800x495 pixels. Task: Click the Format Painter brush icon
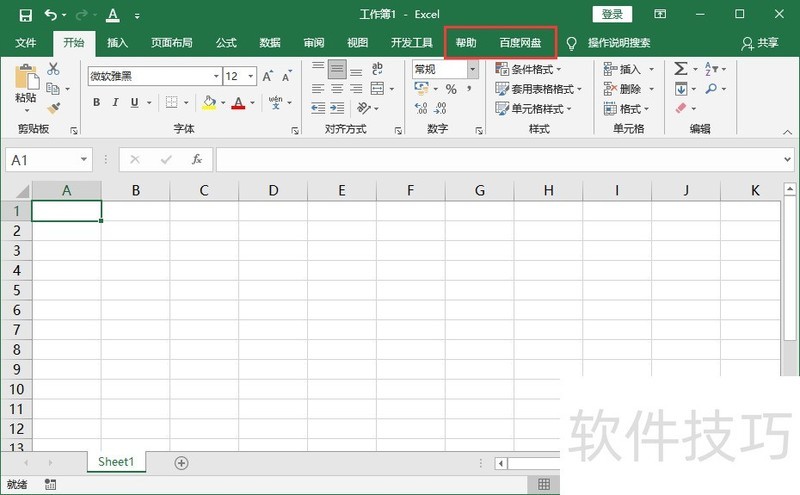coord(53,107)
